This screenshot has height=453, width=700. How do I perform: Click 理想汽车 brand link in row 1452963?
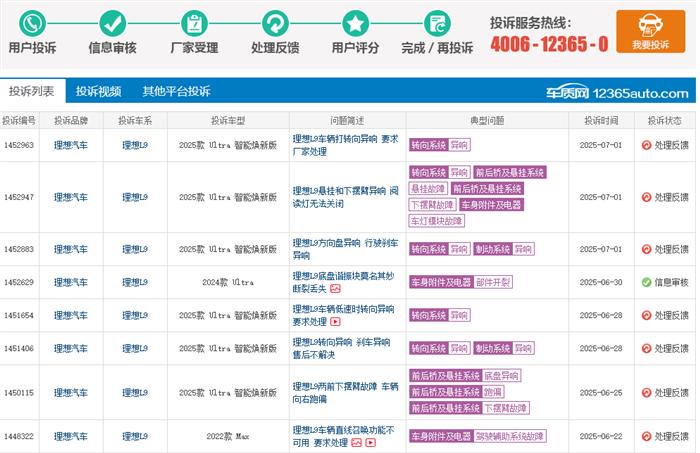(71, 145)
